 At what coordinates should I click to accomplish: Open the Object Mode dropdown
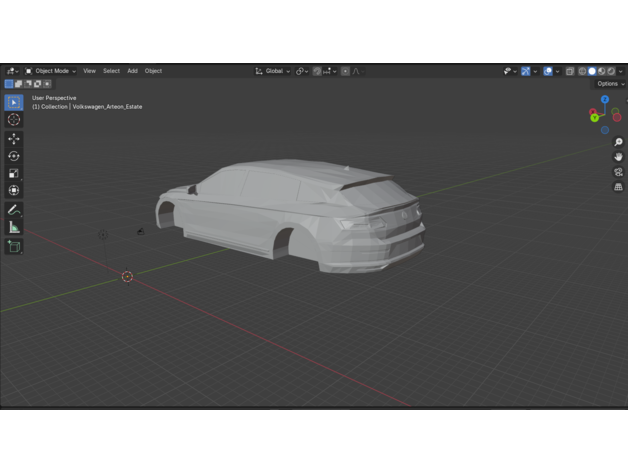tap(50, 71)
